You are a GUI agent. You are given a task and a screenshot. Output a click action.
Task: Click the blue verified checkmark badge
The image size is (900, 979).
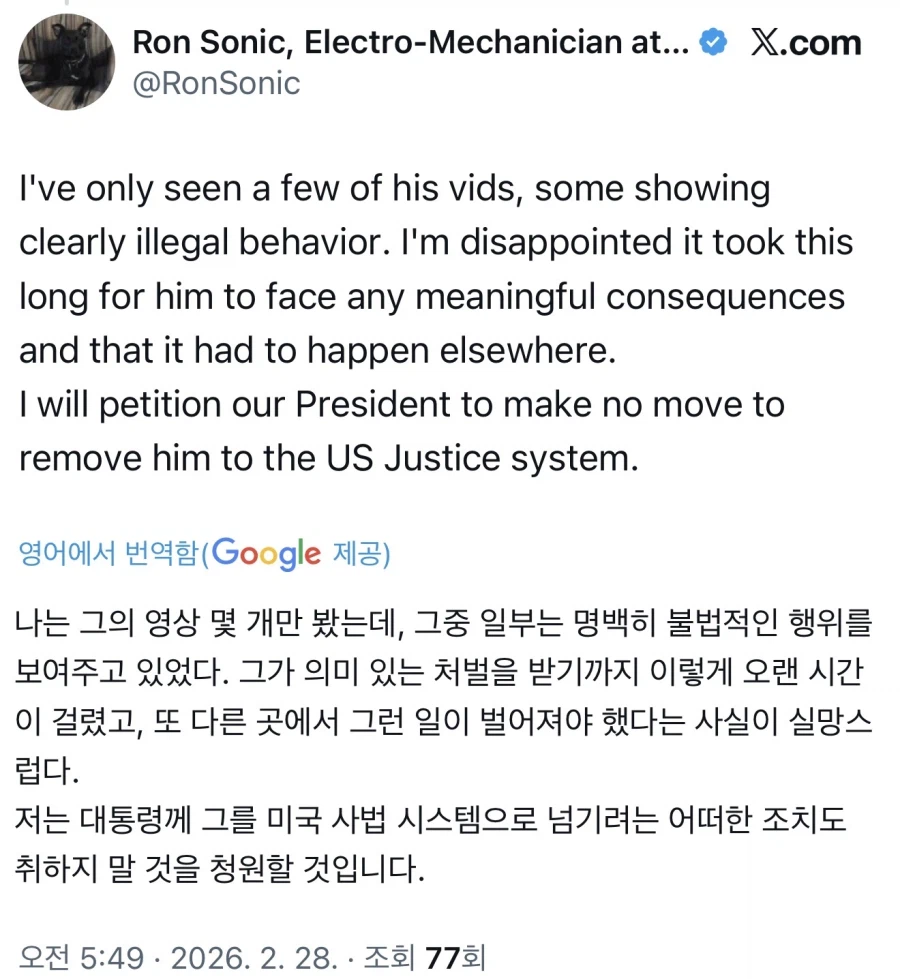713,42
